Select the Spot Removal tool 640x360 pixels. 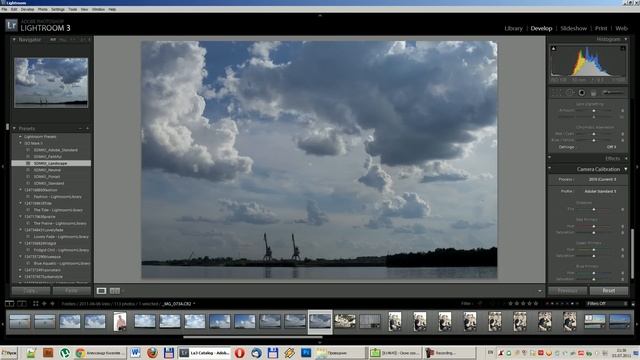[570, 93]
